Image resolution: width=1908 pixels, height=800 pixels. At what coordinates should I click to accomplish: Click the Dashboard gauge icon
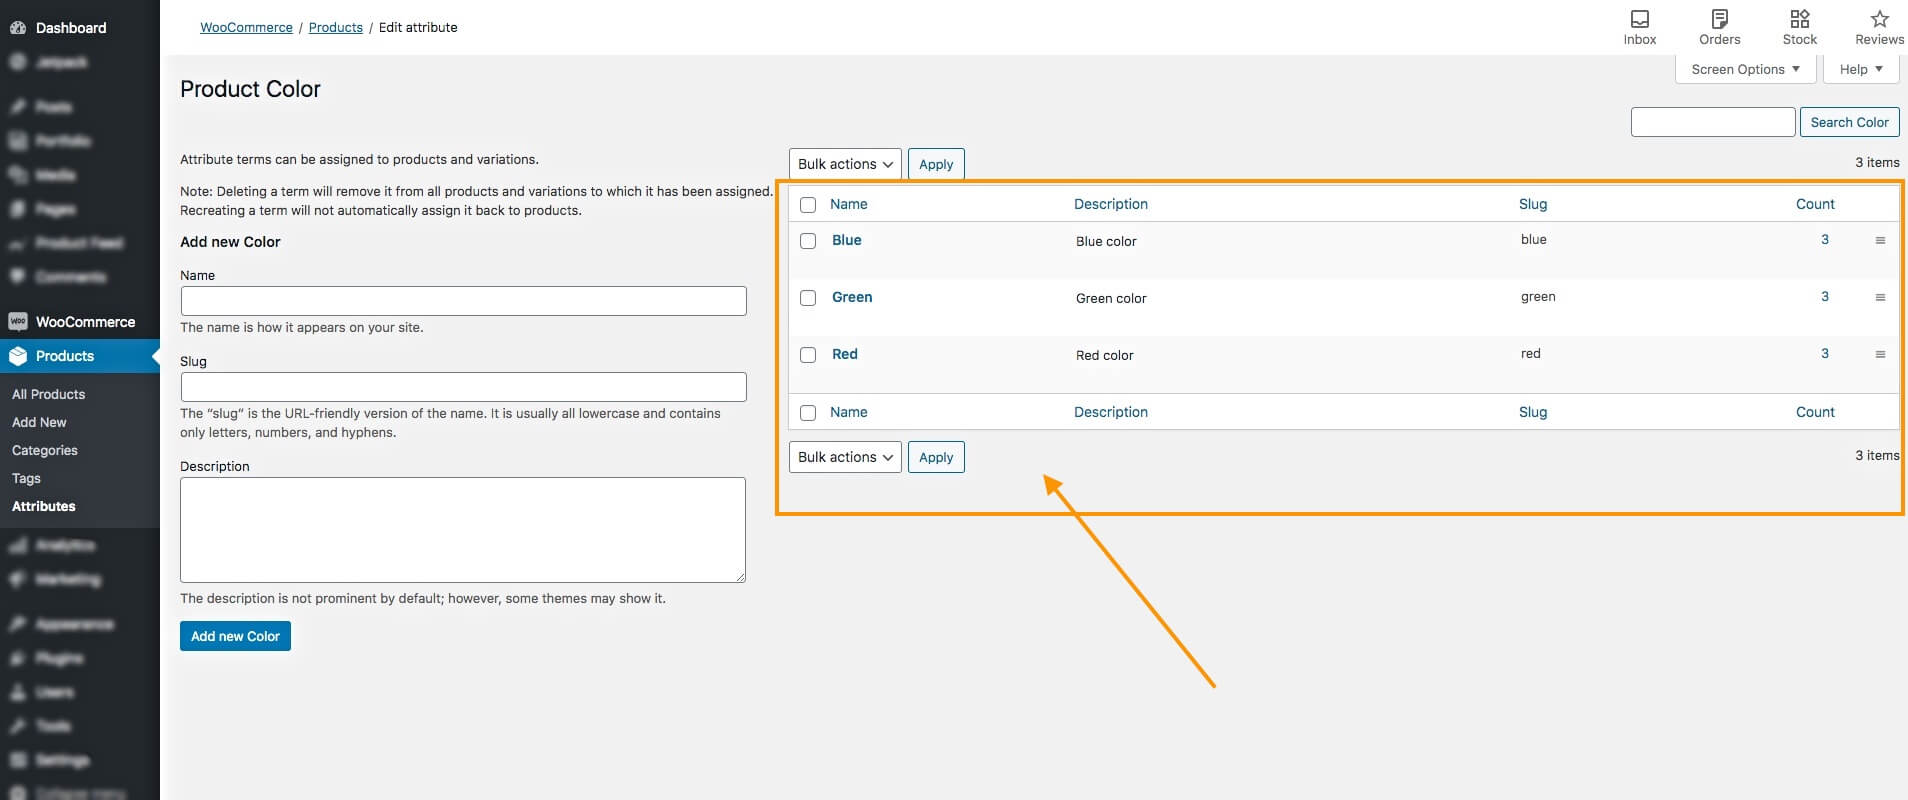point(17,28)
